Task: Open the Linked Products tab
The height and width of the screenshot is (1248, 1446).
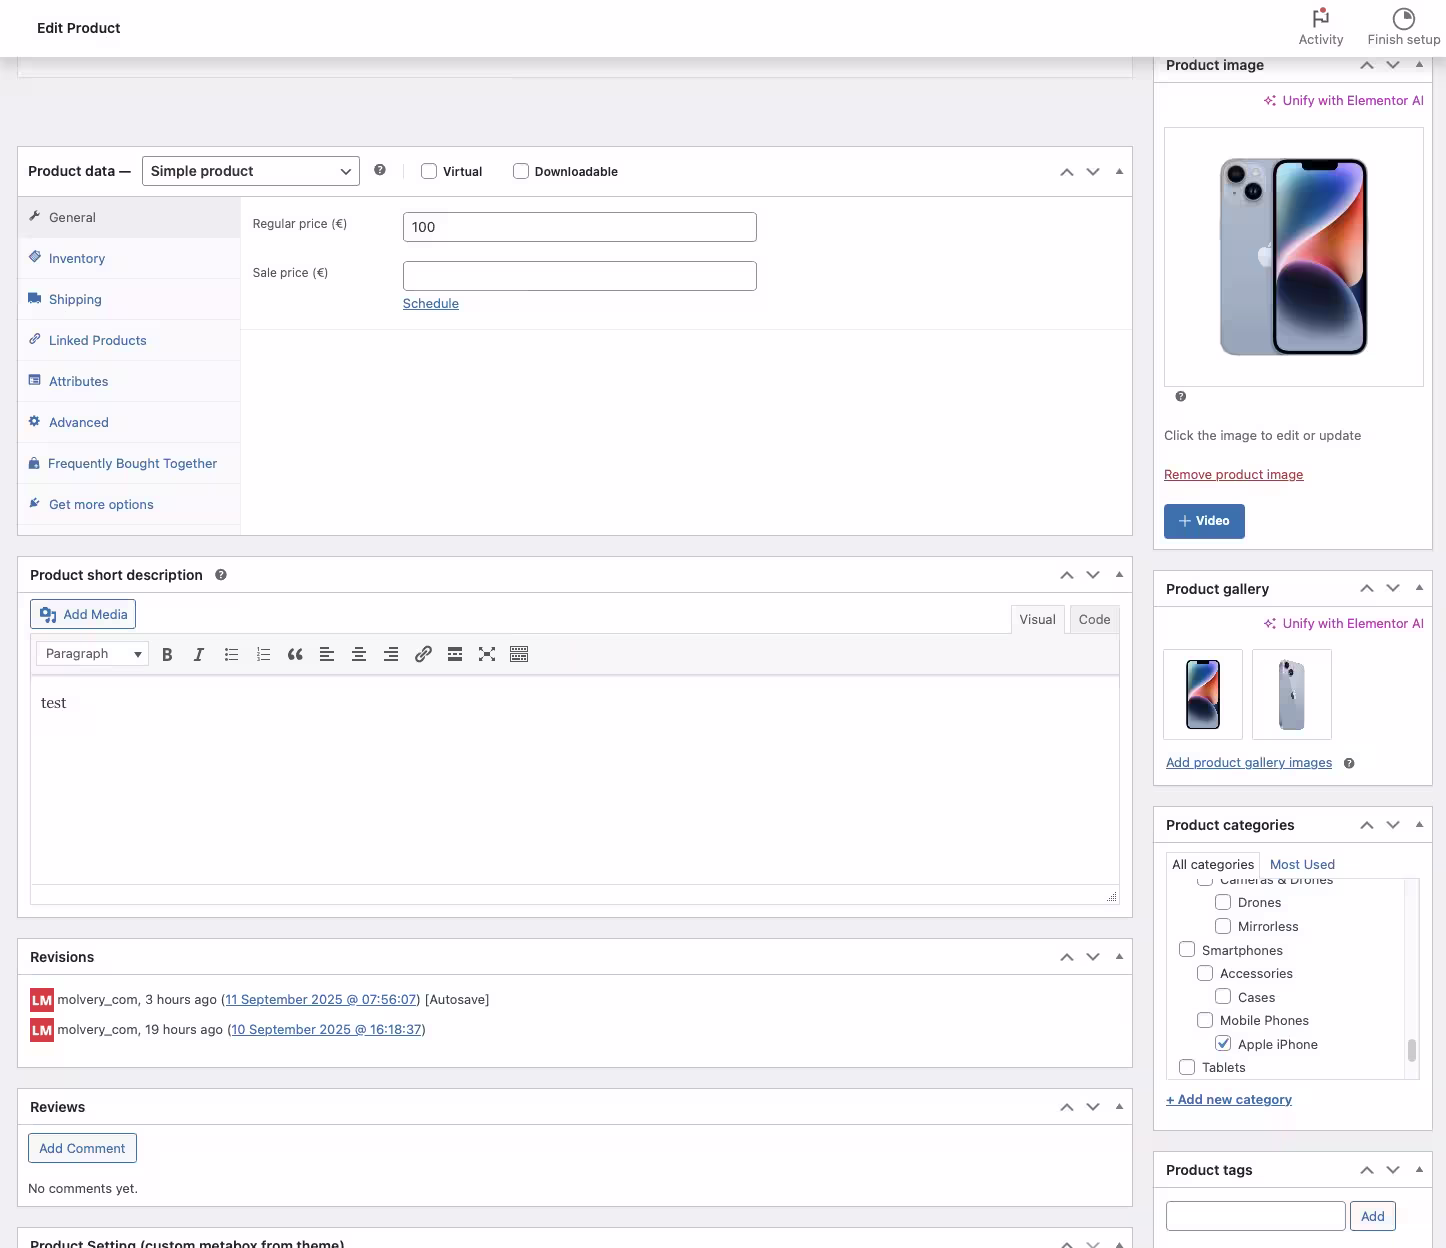Action: pos(129,340)
